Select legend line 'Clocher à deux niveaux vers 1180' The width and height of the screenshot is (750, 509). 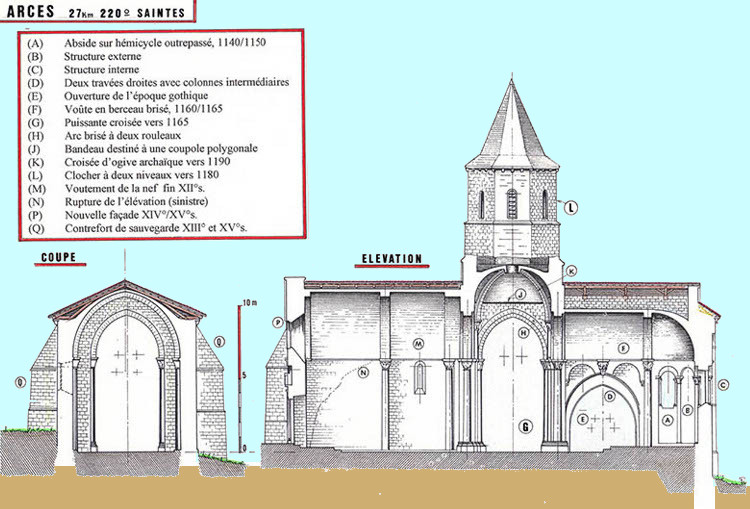click(142, 175)
